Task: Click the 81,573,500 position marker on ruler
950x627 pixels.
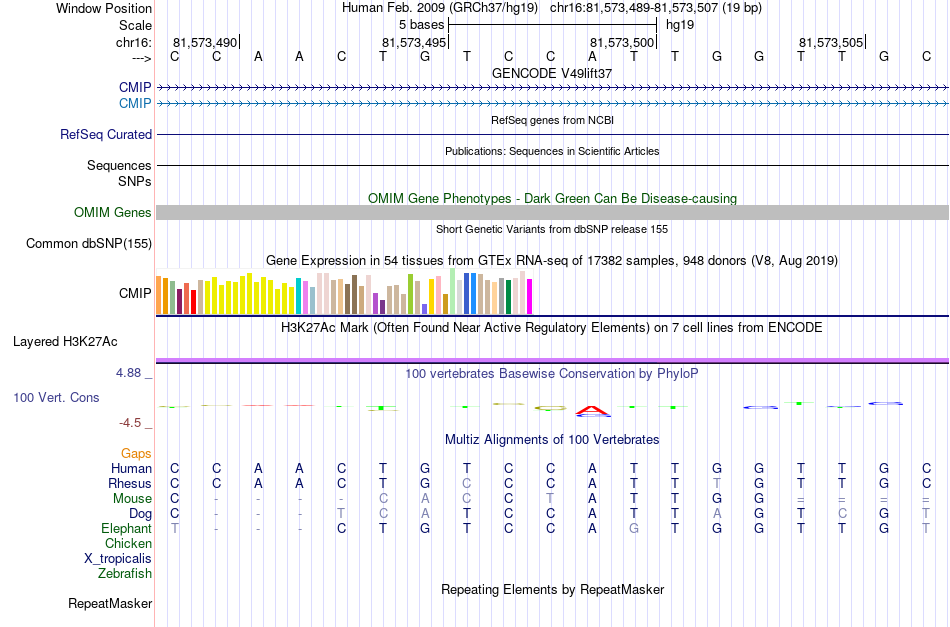Action: tap(622, 42)
